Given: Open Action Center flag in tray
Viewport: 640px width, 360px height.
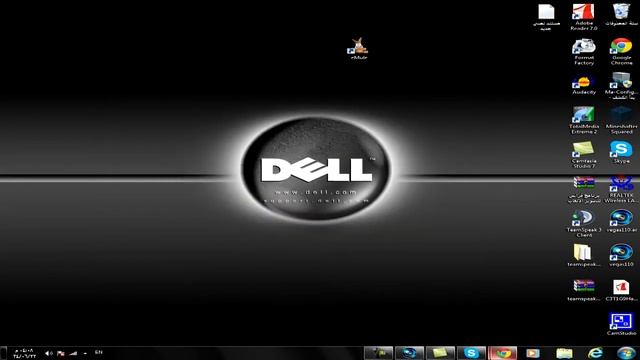Looking at the screenshot, I should [x=60, y=353].
